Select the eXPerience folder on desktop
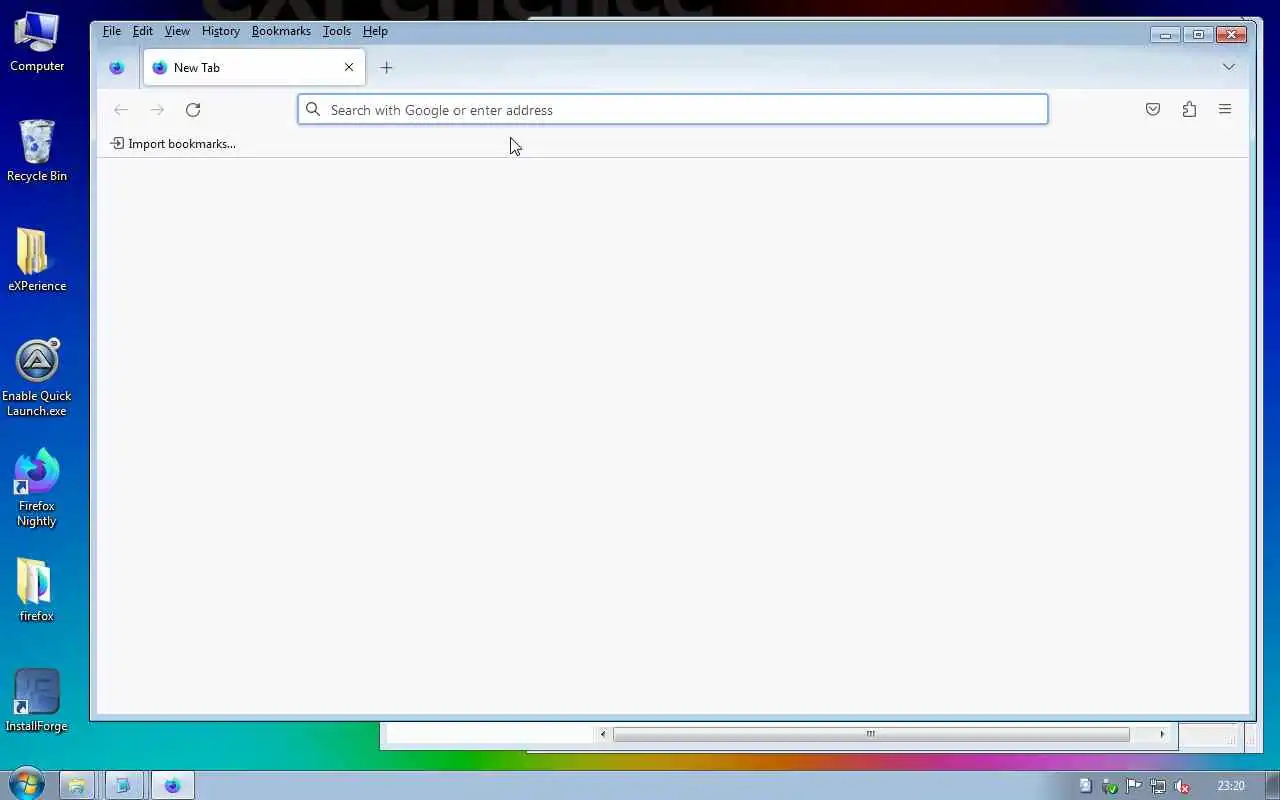The image size is (1280, 800). [x=37, y=260]
